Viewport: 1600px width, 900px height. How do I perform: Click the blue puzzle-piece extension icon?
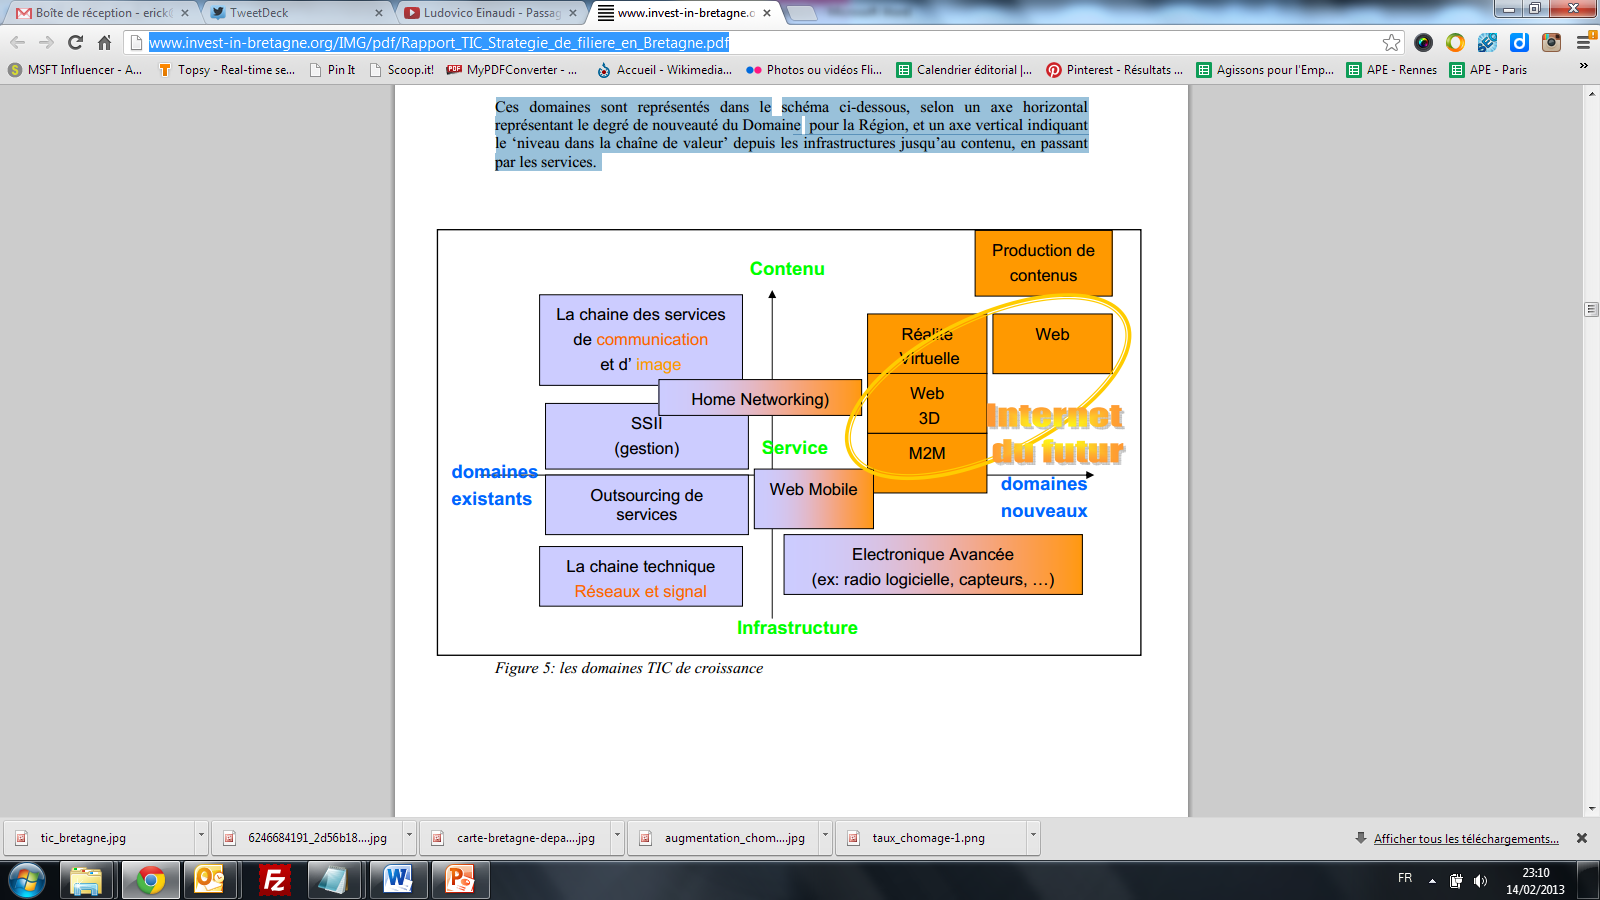pos(1487,42)
